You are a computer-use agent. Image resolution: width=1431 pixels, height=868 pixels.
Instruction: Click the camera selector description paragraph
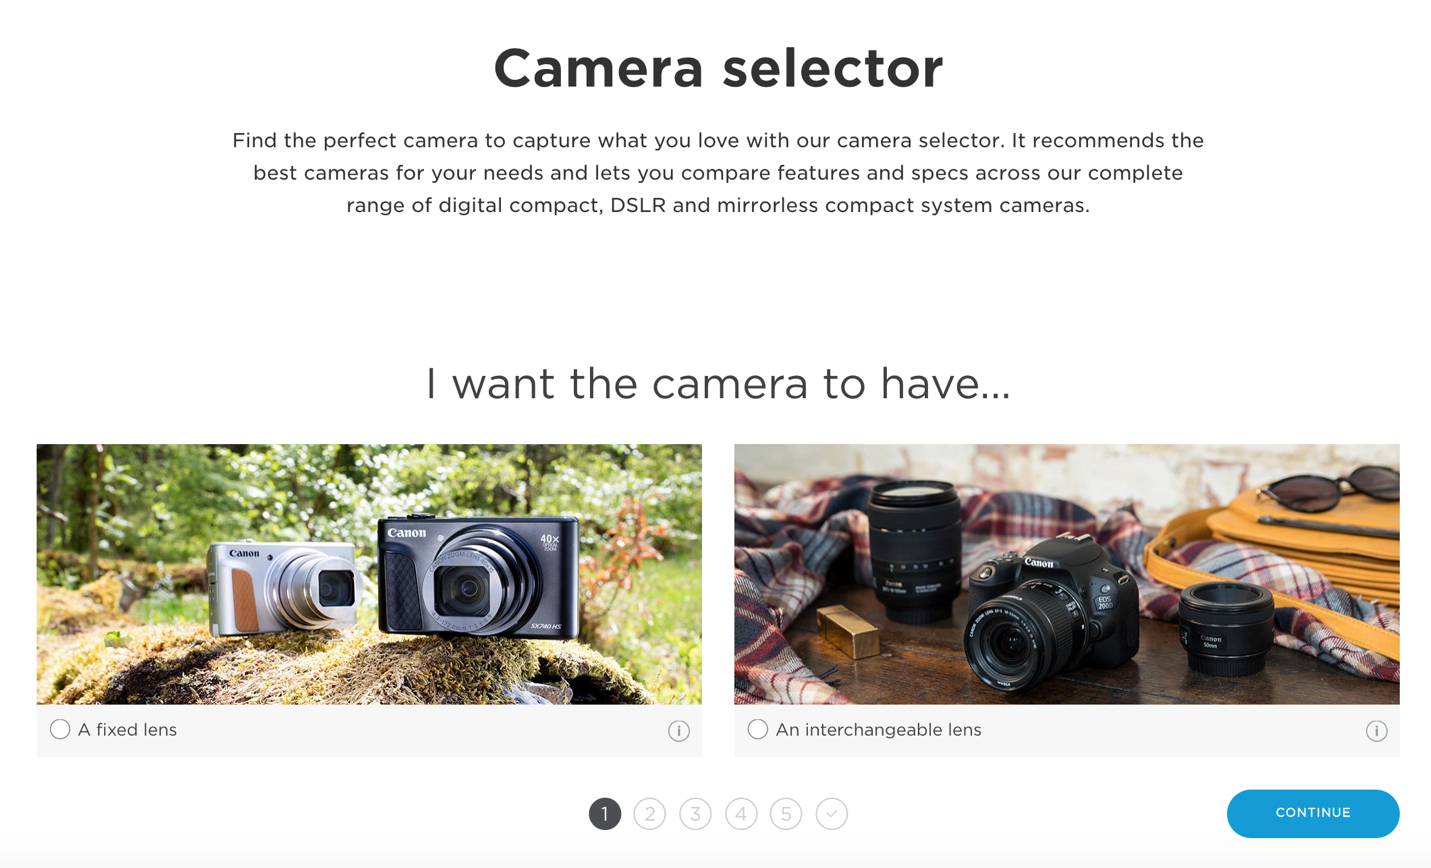click(x=718, y=173)
